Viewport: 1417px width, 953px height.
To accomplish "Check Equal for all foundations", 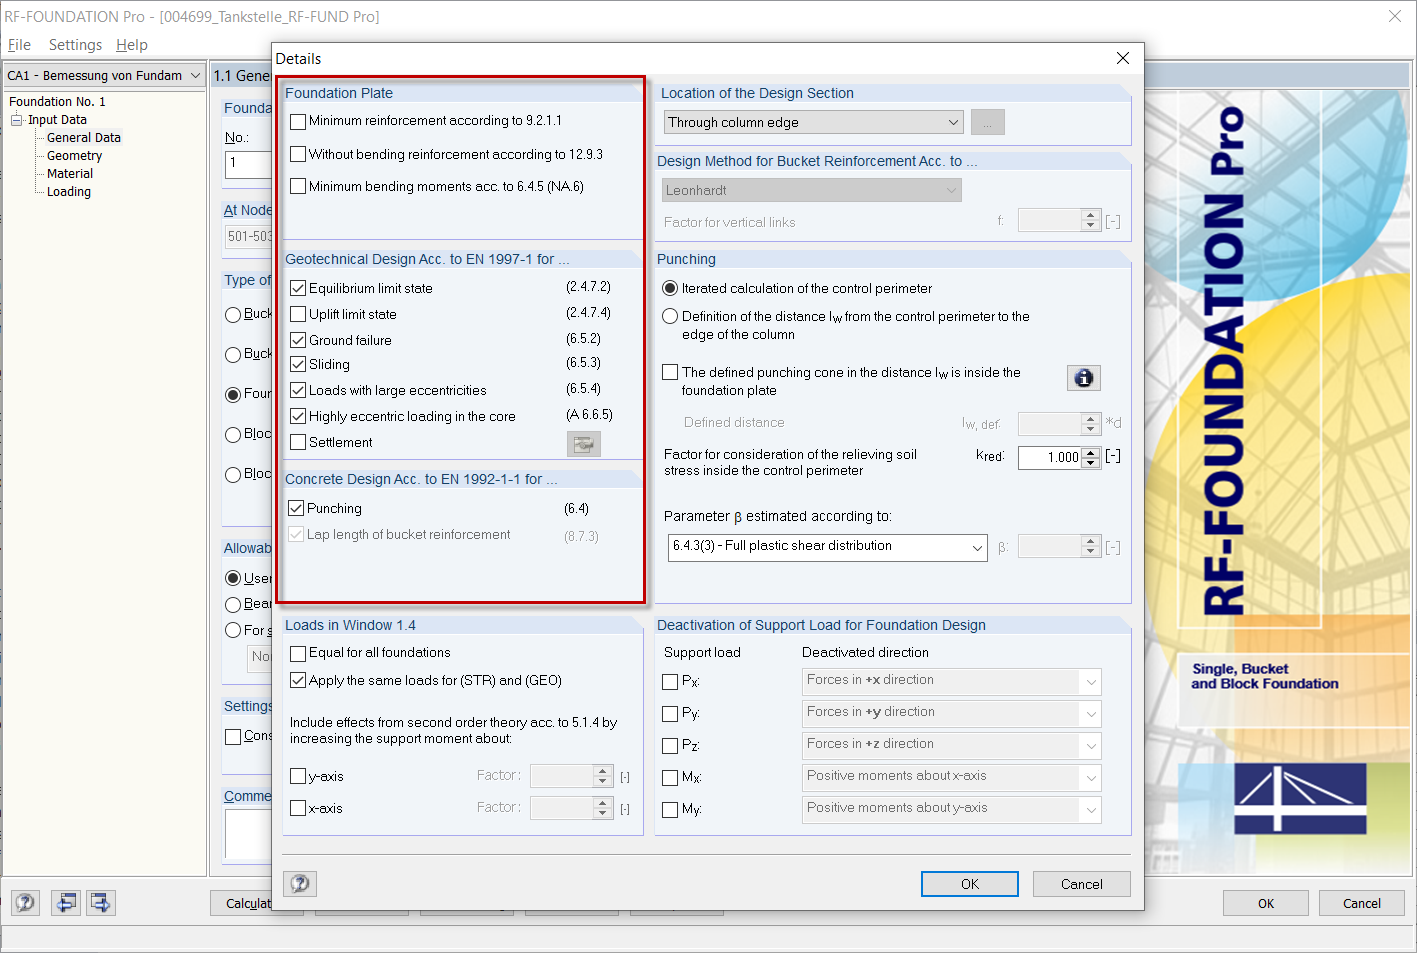I will [297, 652].
